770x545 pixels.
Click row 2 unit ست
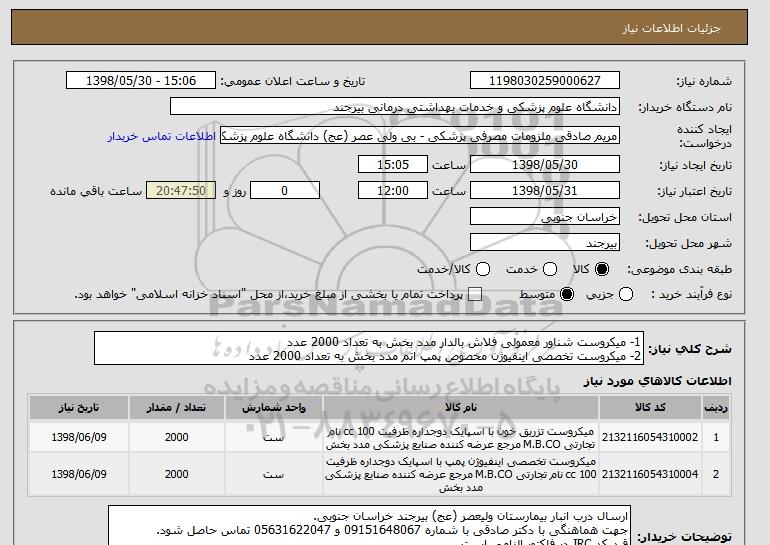click(274, 474)
